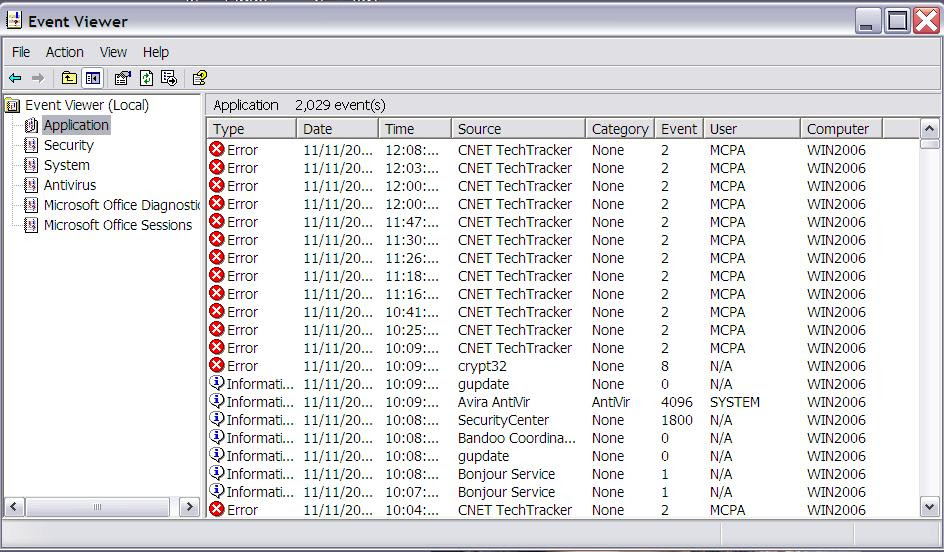Click the 10:25 time cell

click(x=412, y=330)
